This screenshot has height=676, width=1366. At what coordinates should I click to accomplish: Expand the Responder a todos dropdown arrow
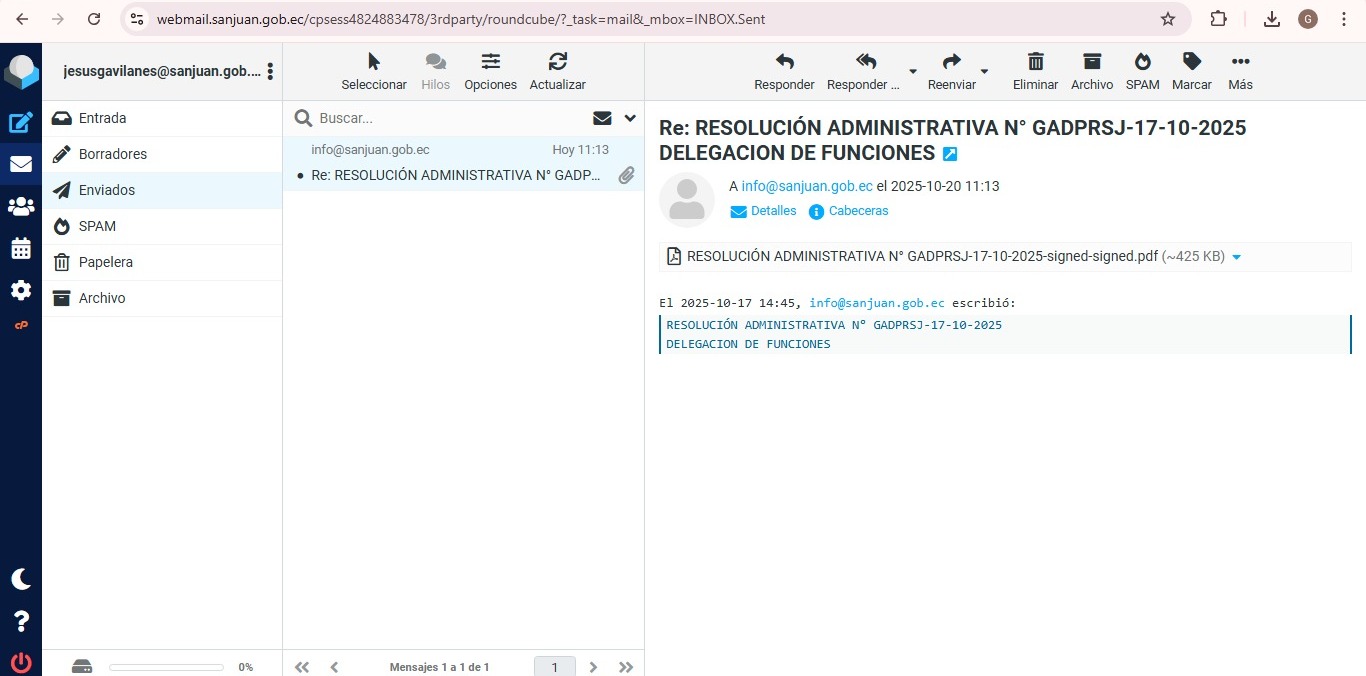912,71
